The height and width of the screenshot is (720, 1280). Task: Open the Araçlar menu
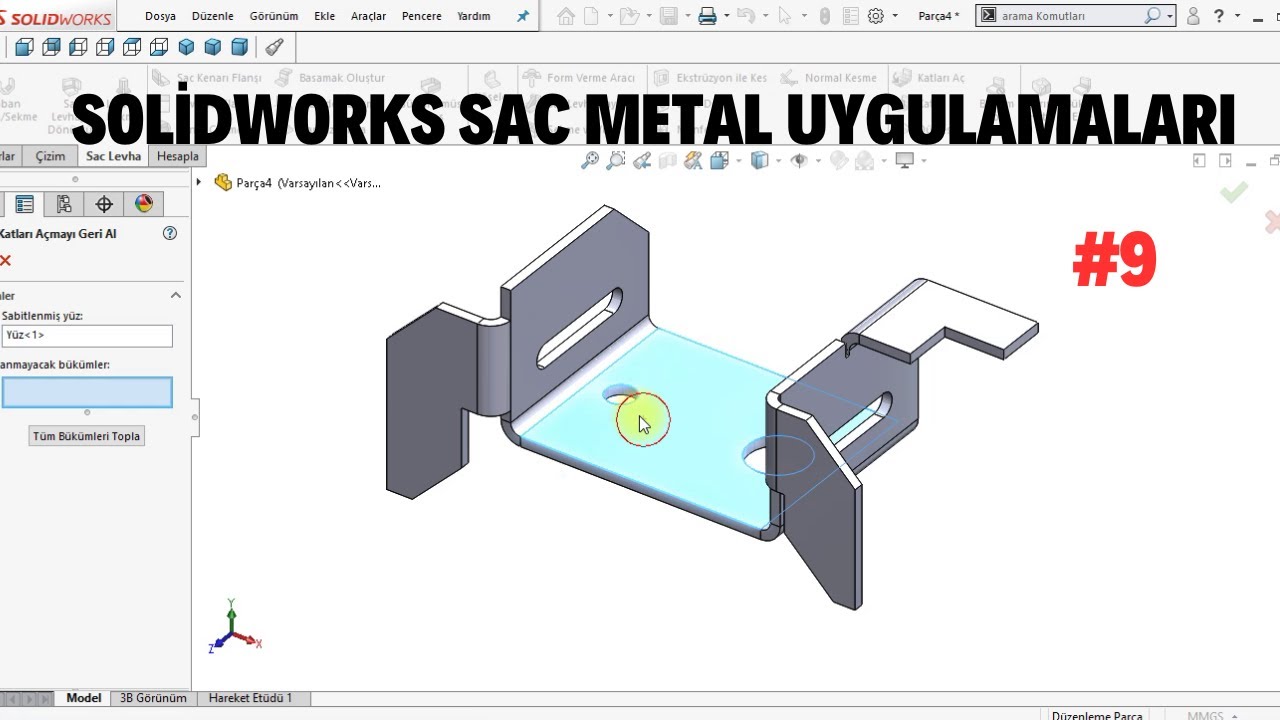click(368, 16)
